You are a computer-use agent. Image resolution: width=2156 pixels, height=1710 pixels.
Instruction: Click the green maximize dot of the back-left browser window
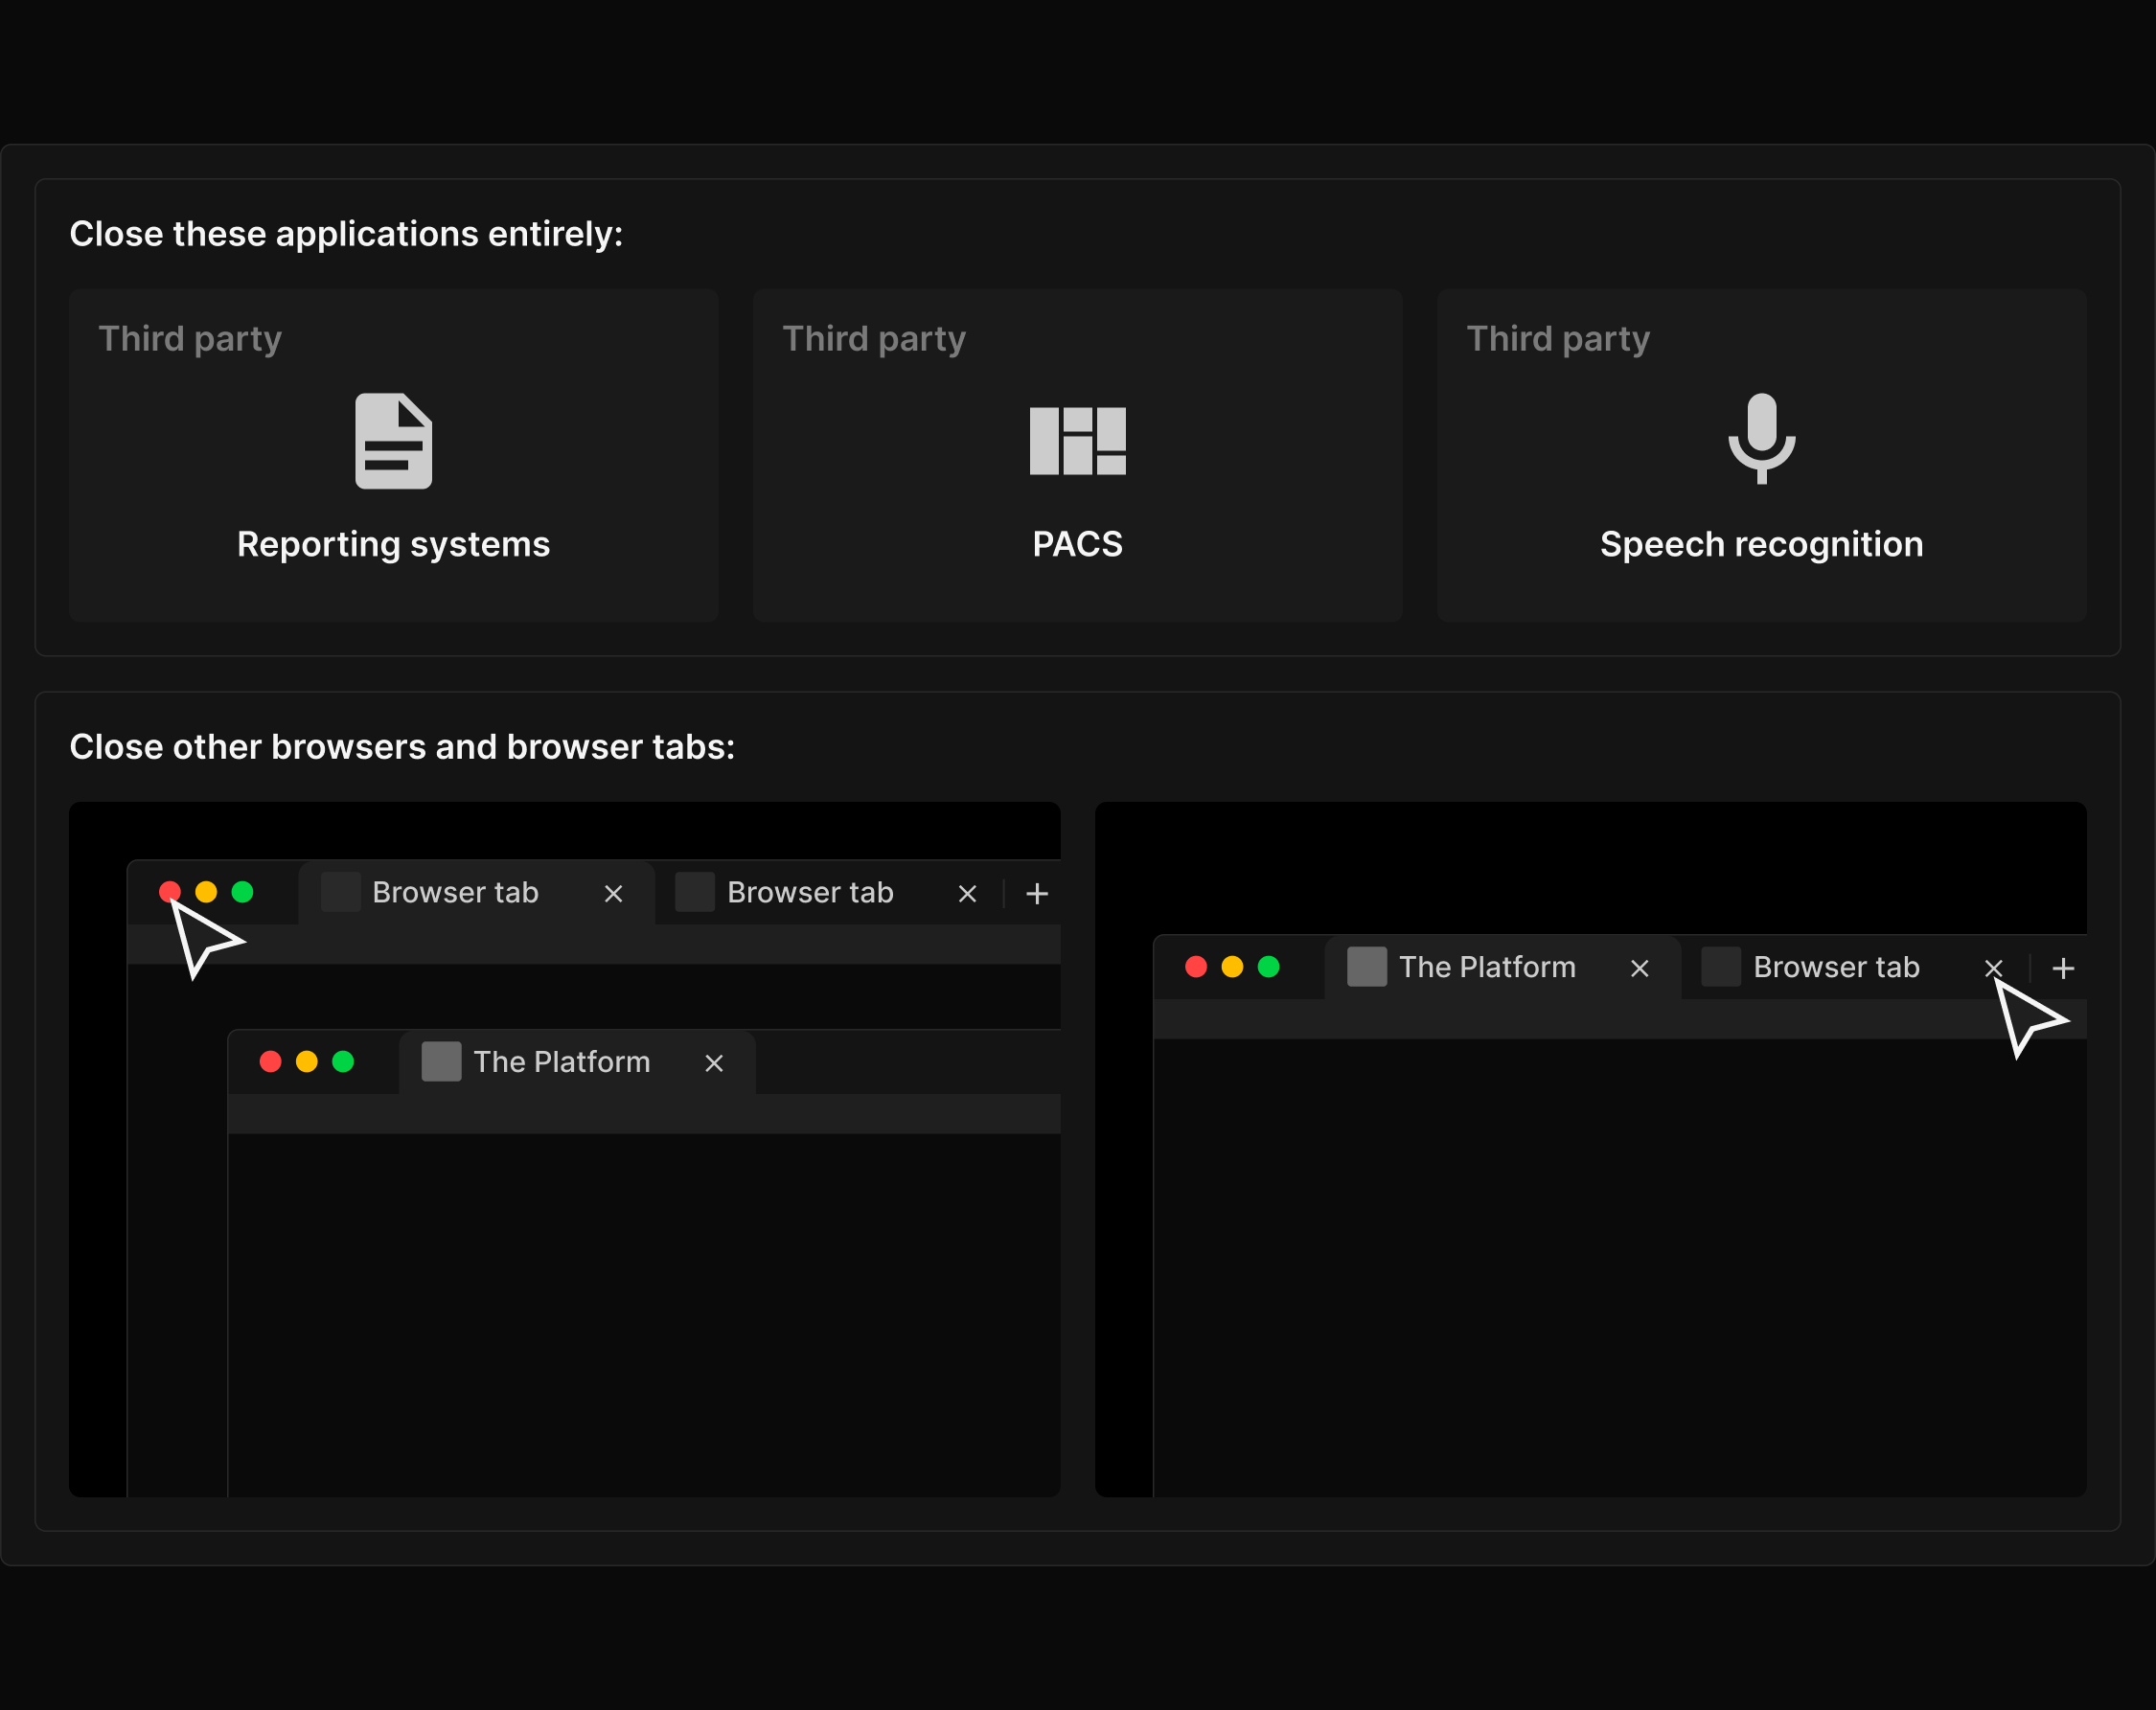click(242, 892)
